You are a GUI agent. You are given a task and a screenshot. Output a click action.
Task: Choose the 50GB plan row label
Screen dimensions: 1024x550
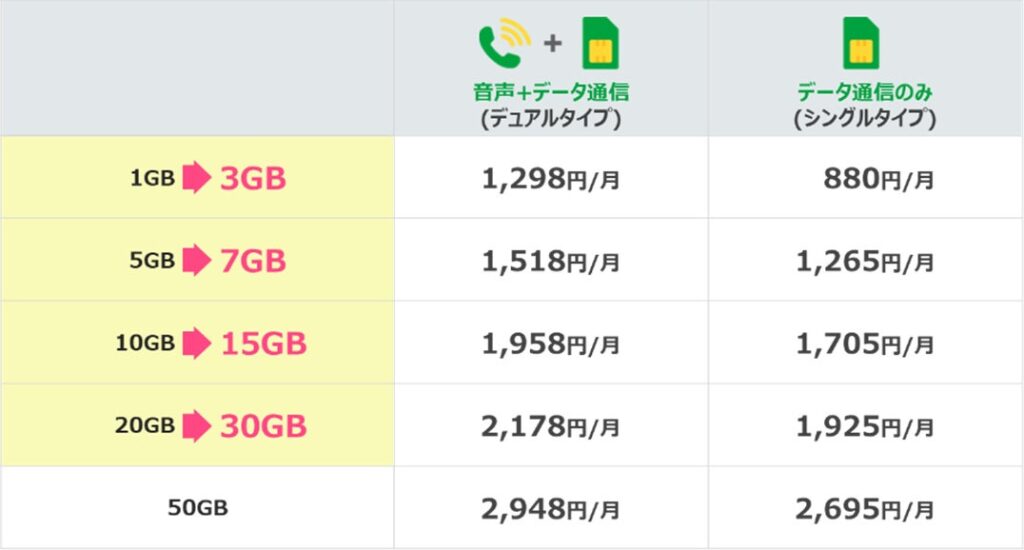(197, 508)
